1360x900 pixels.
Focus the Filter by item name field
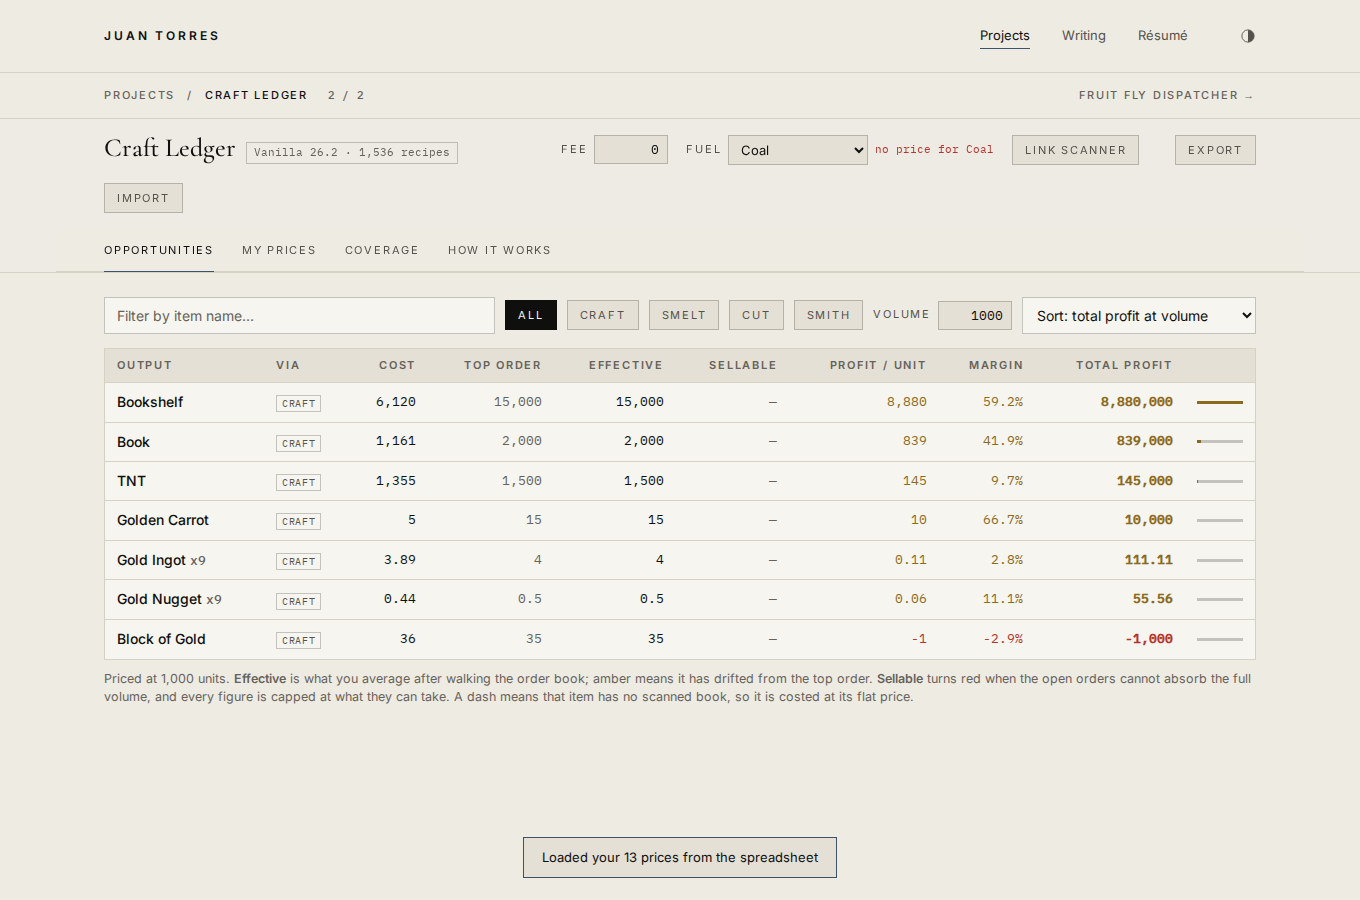point(299,316)
